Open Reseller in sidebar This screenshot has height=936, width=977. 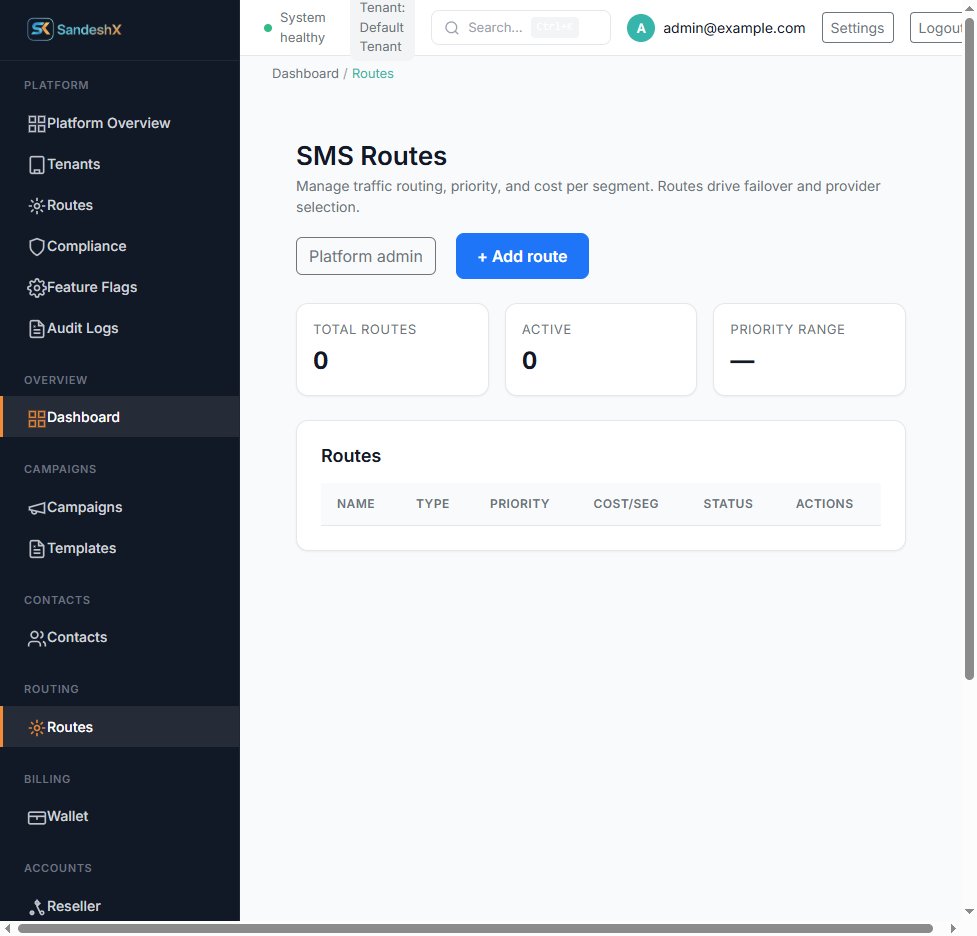tap(120, 907)
